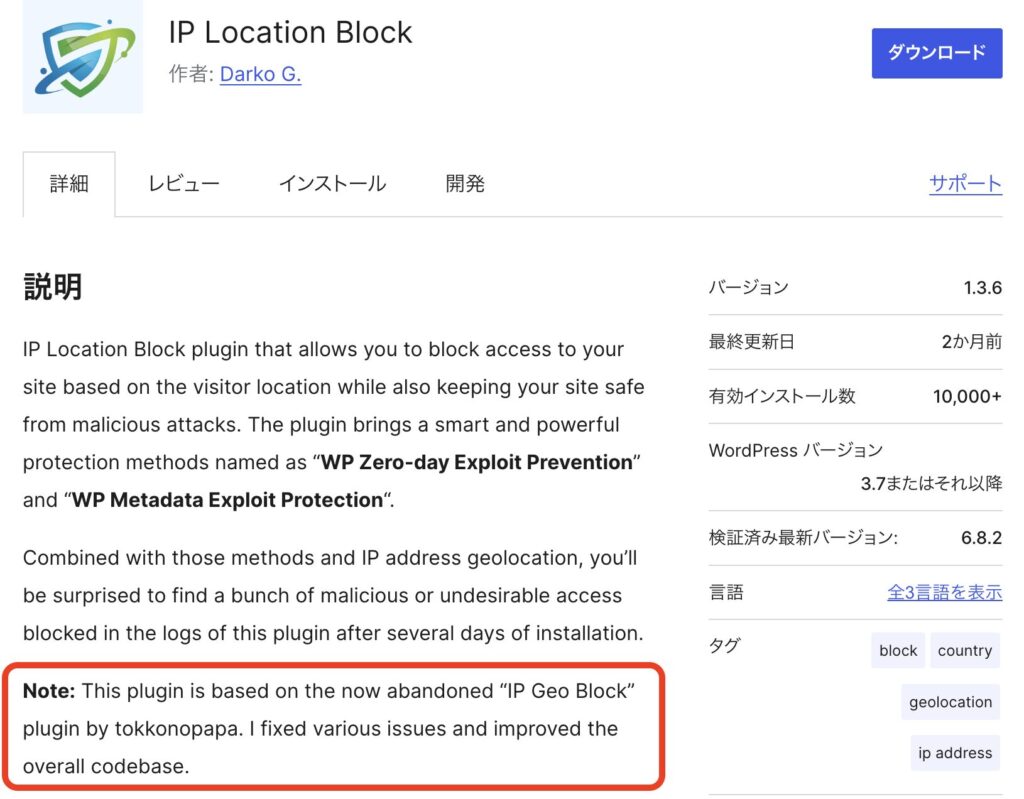Click the 10,000+ active installs value

pos(967,396)
